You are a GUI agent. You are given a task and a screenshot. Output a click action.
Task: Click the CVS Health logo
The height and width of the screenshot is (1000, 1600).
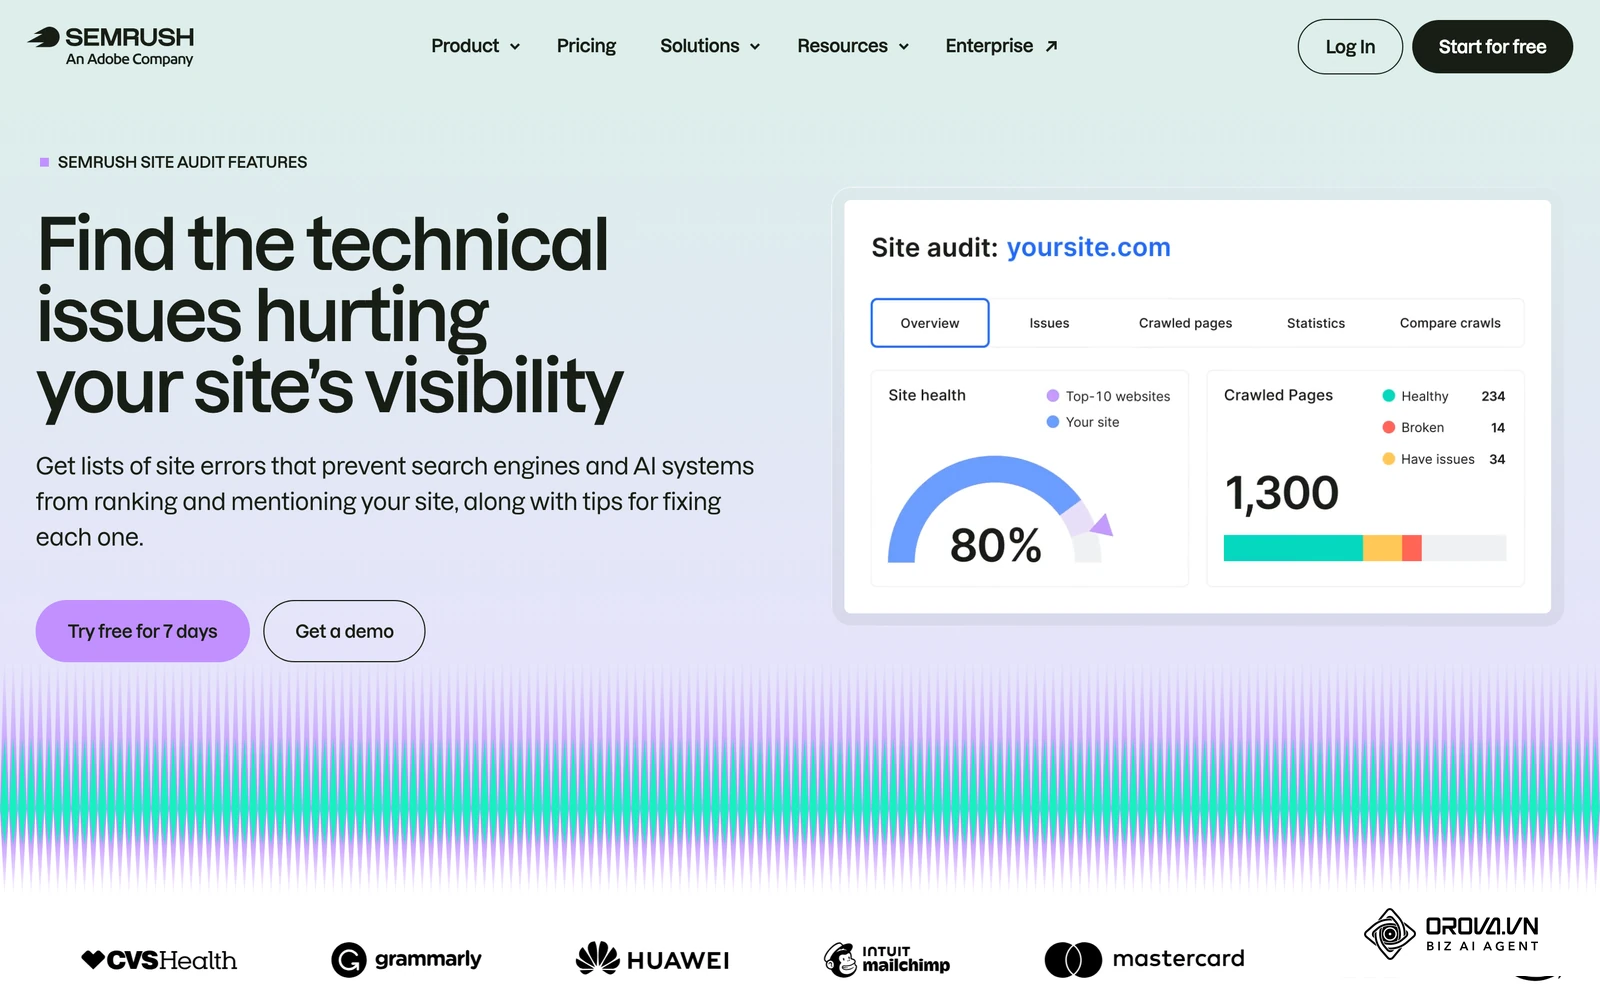tap(159, 960)
